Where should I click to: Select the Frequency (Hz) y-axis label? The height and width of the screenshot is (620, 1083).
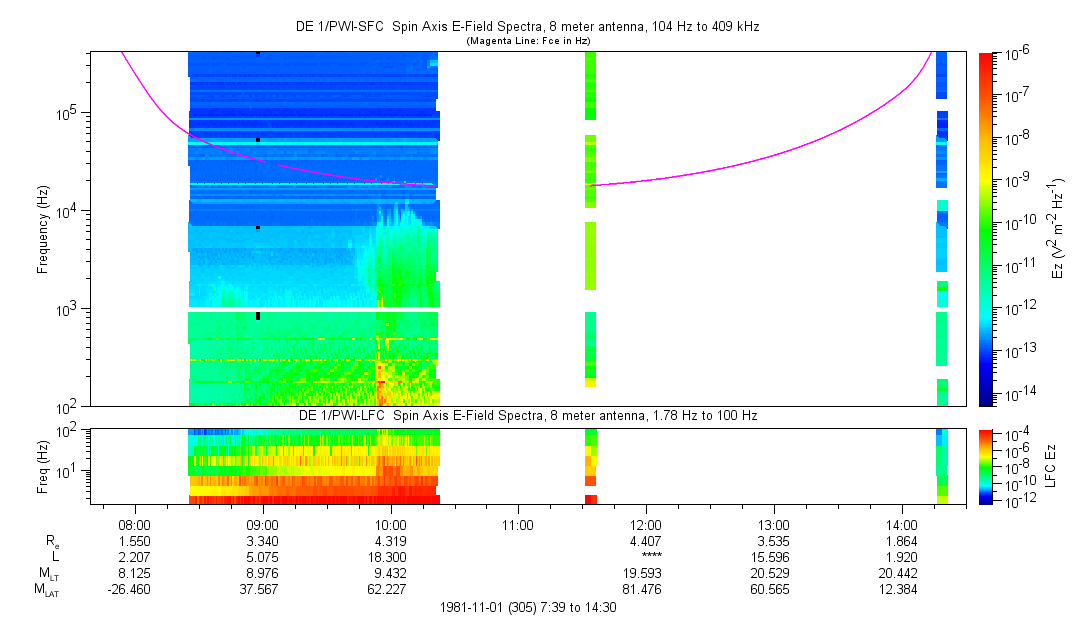43,228
